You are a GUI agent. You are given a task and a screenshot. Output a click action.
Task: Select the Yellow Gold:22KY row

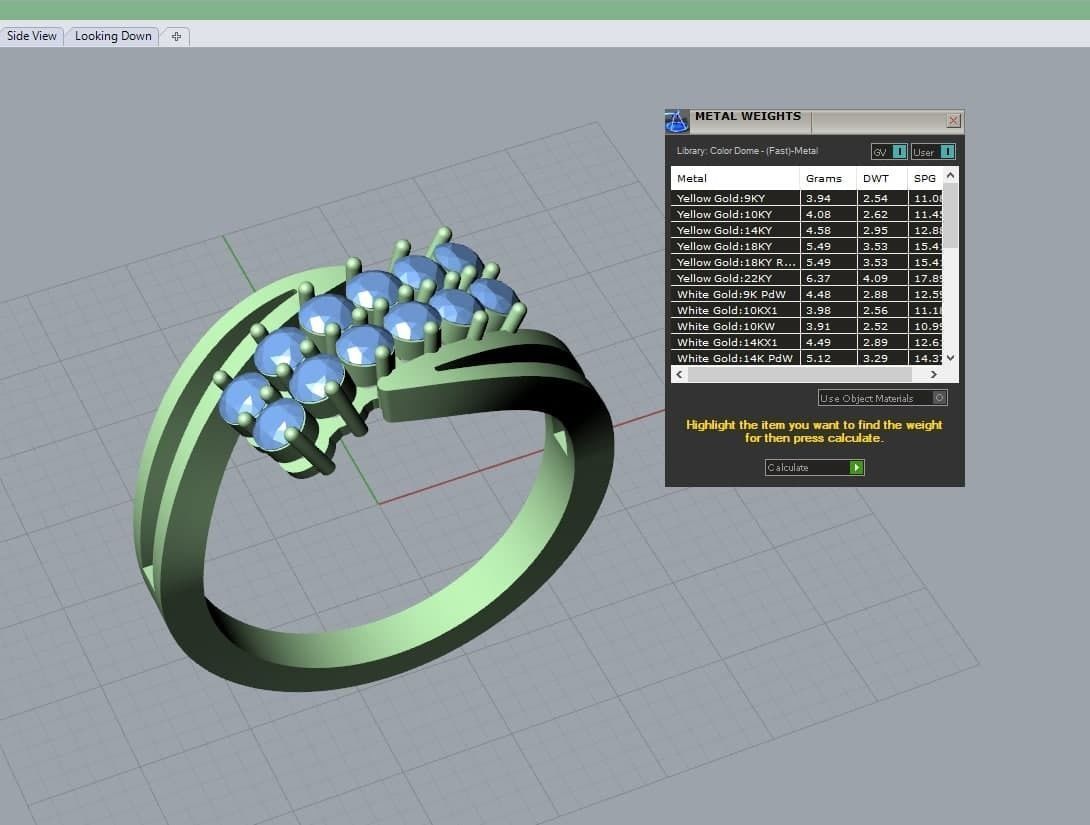pos(806,278)
